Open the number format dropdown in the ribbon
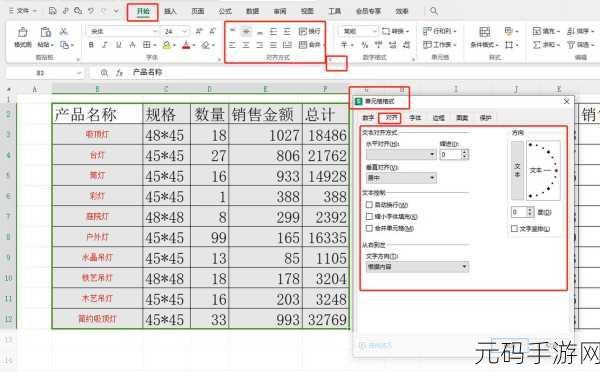600x372 pixels. [375, 31]
